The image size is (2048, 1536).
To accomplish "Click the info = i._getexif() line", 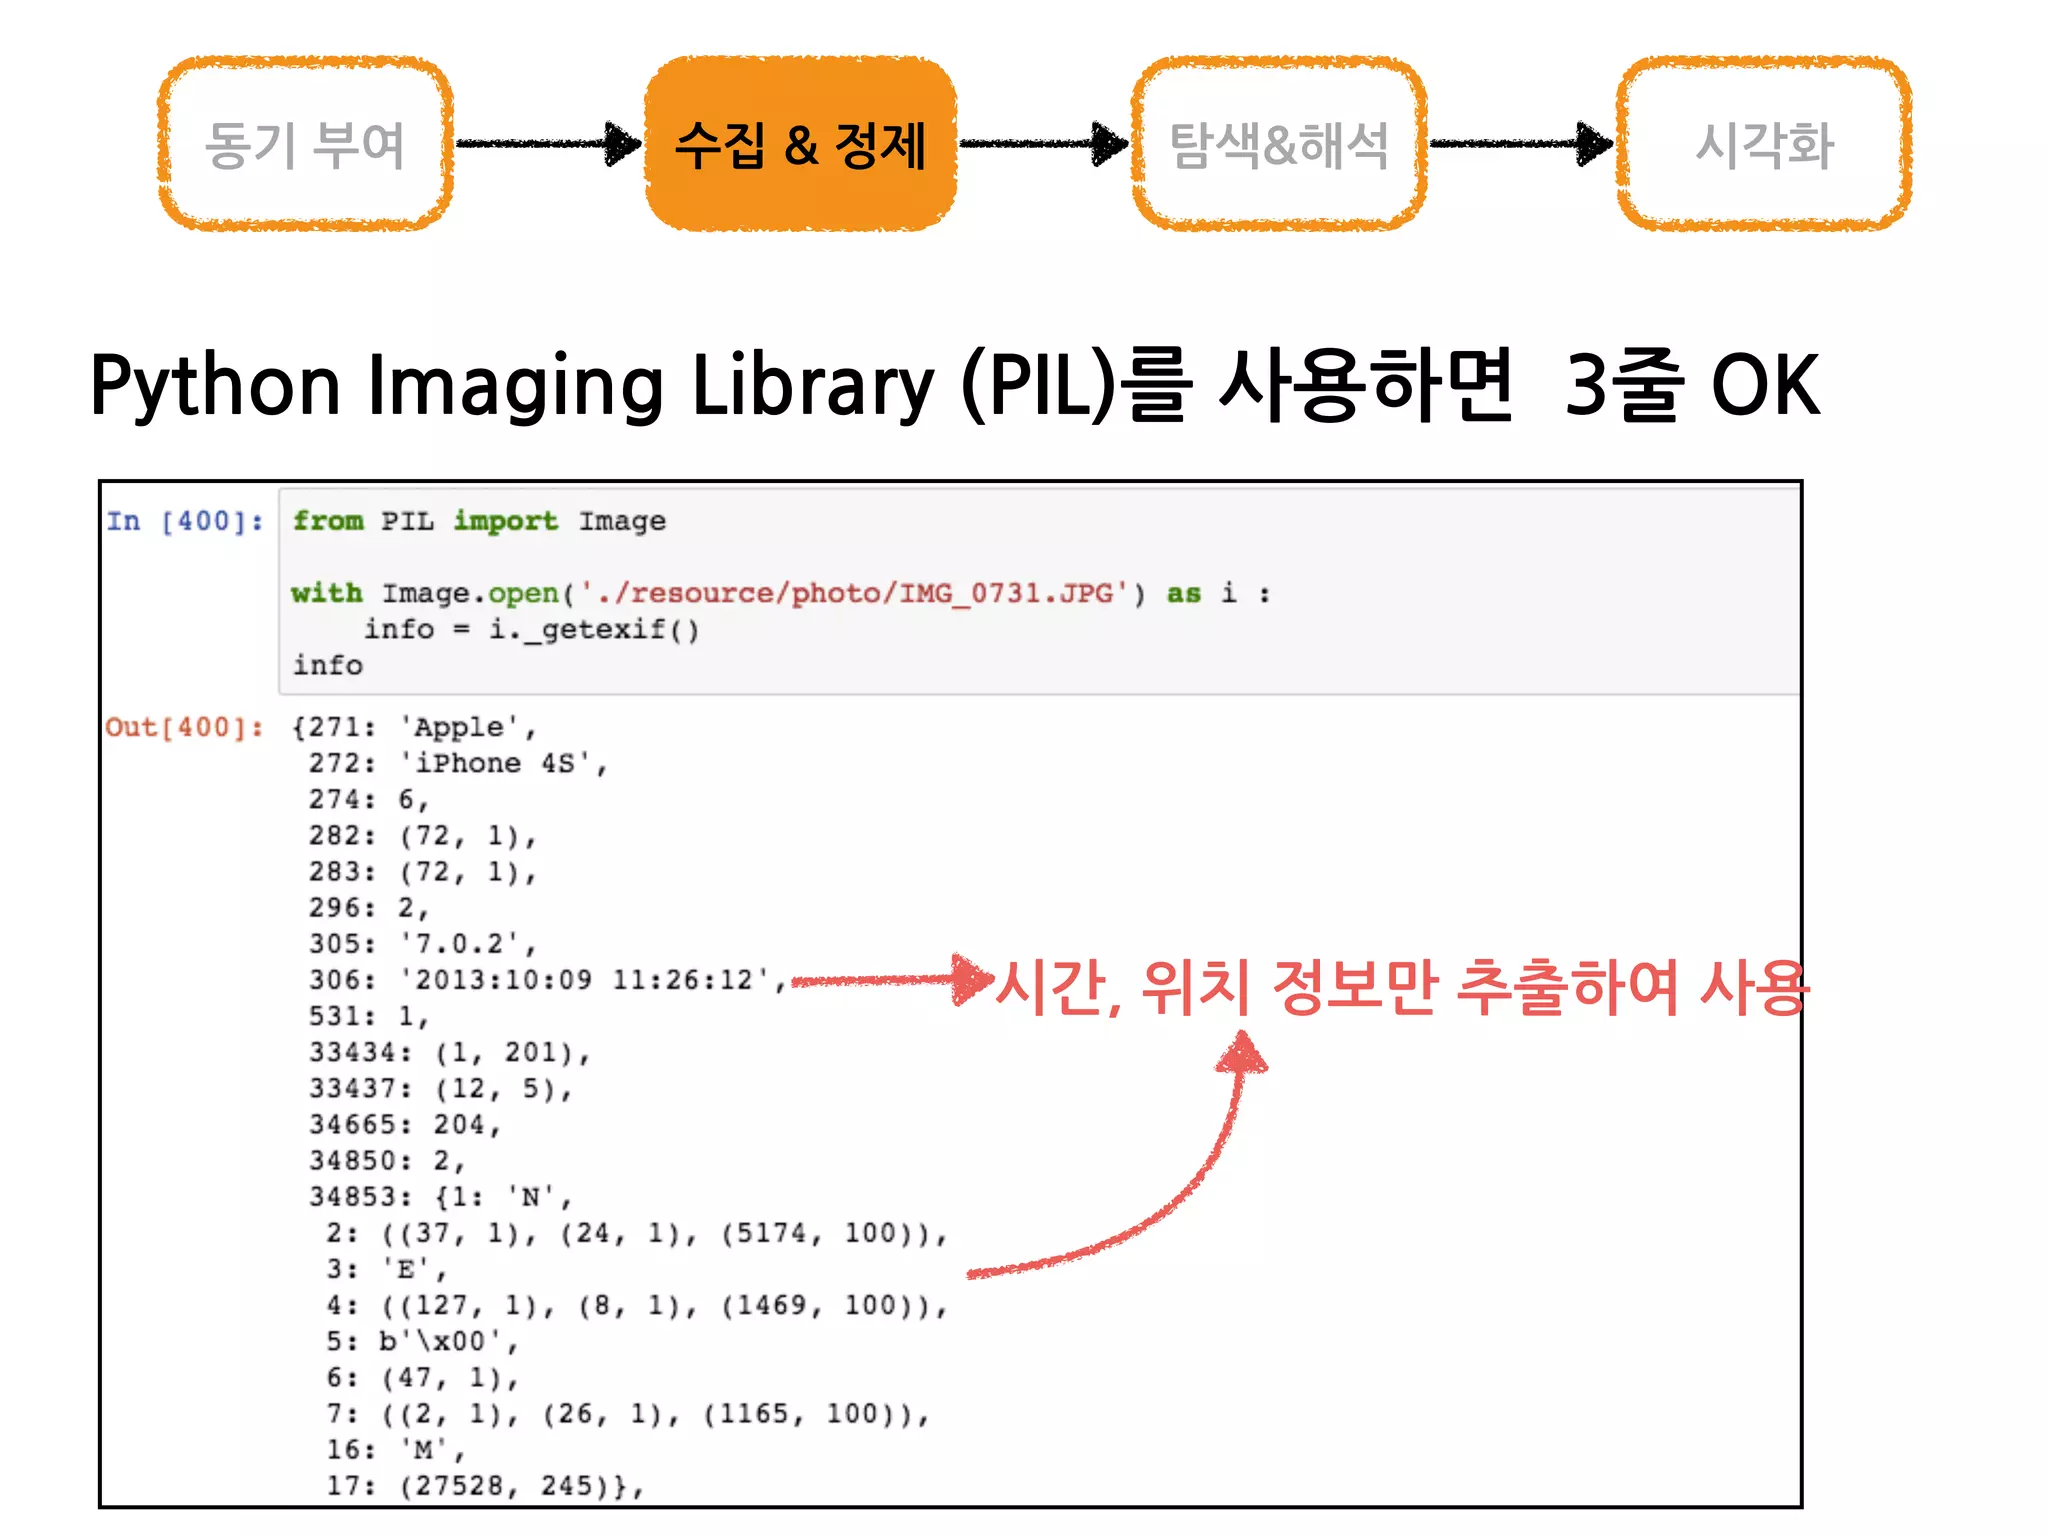I will (x=531, y=629).
